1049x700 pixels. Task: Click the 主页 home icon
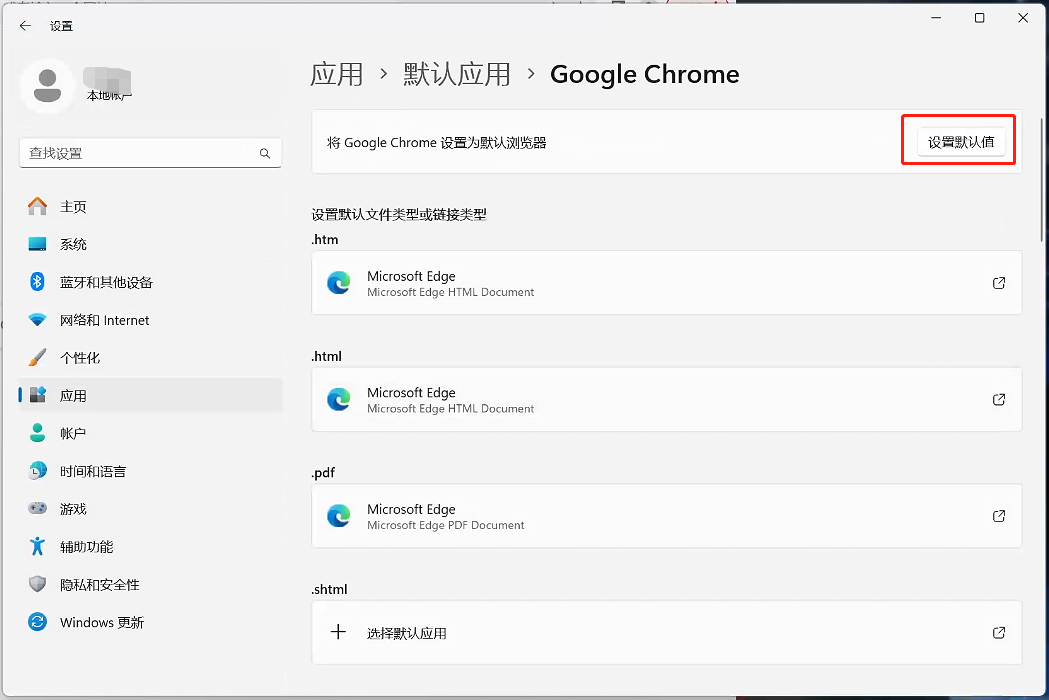pos(37,206)
